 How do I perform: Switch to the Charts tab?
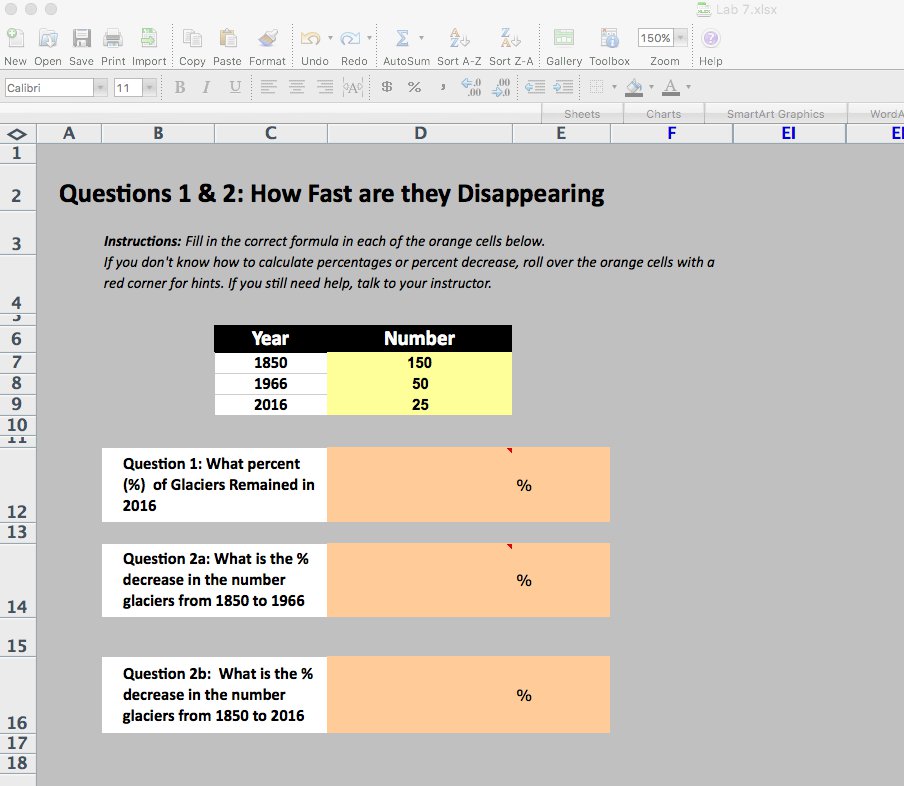664,114
